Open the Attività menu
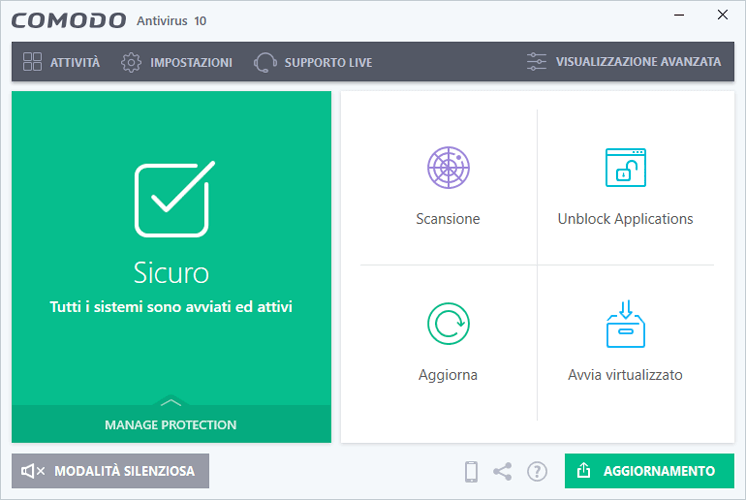This screenshot has width=746, height=500. click(61, 62)
